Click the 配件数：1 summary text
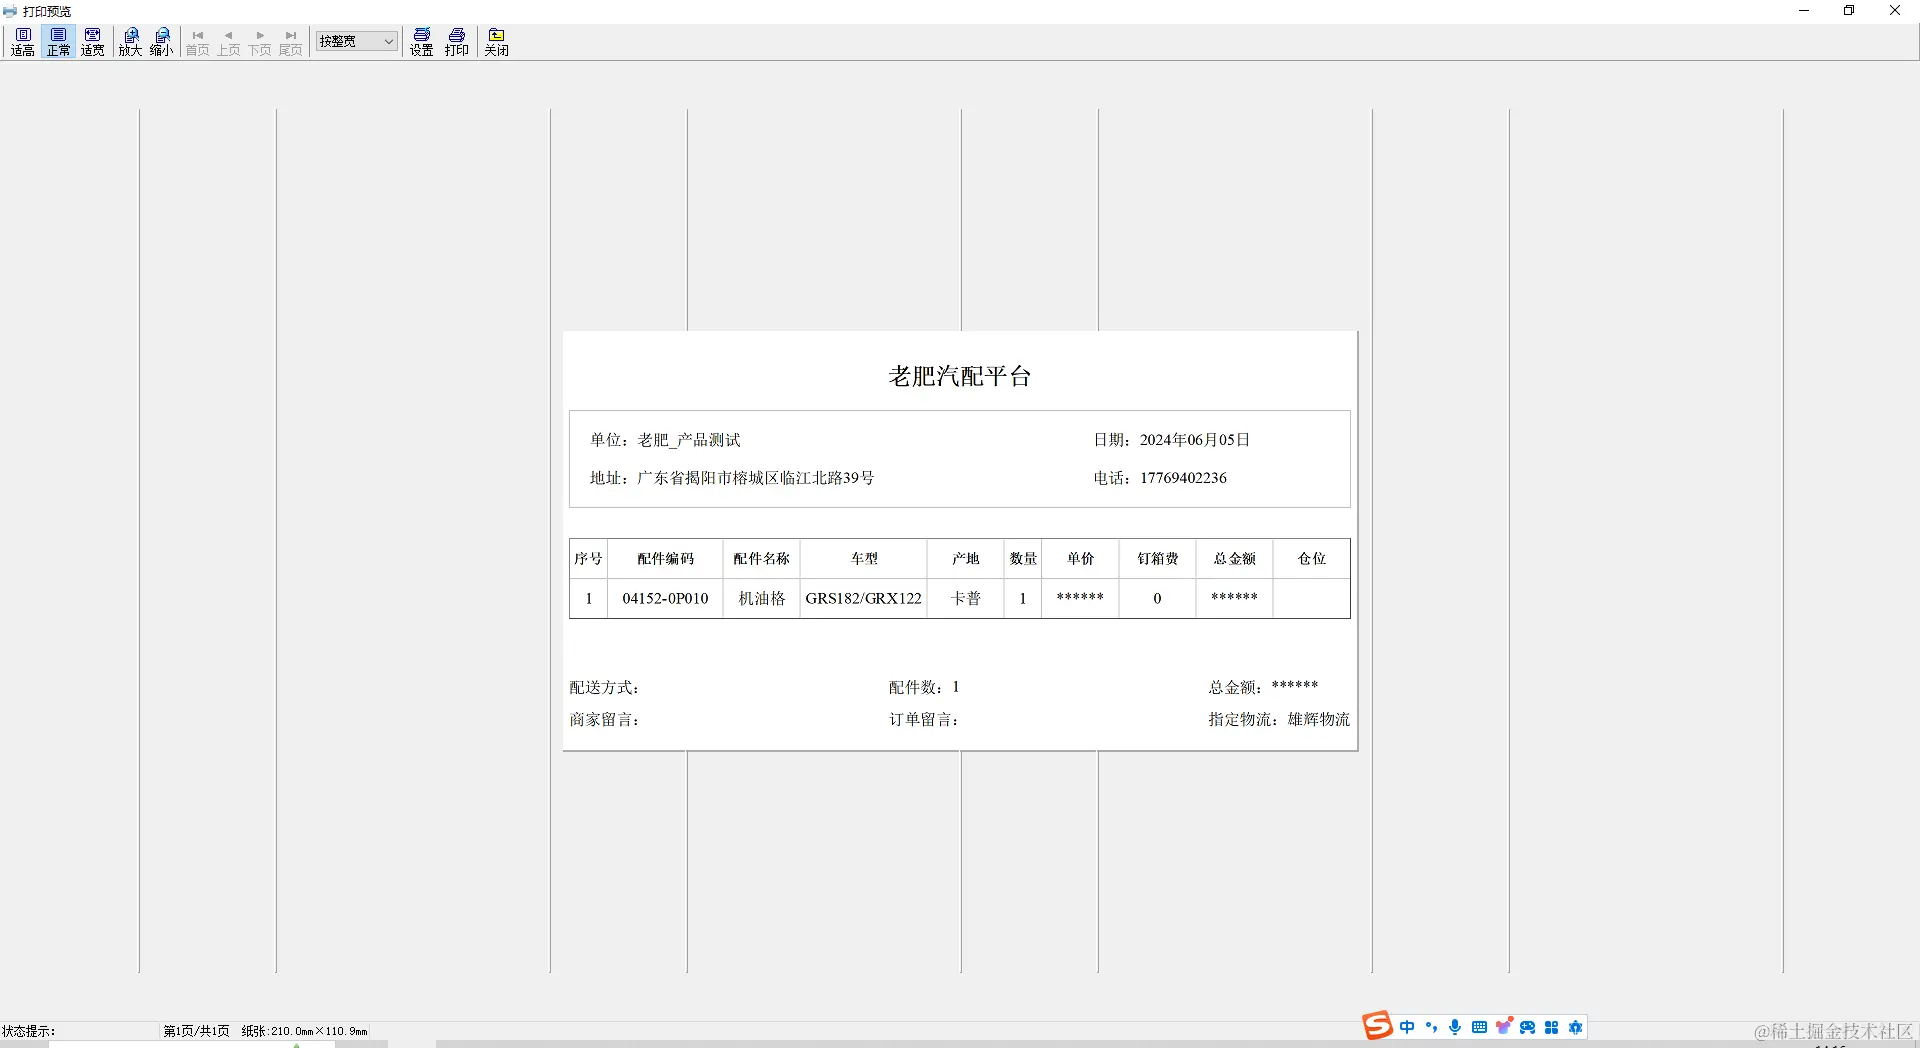 (924, 688)
